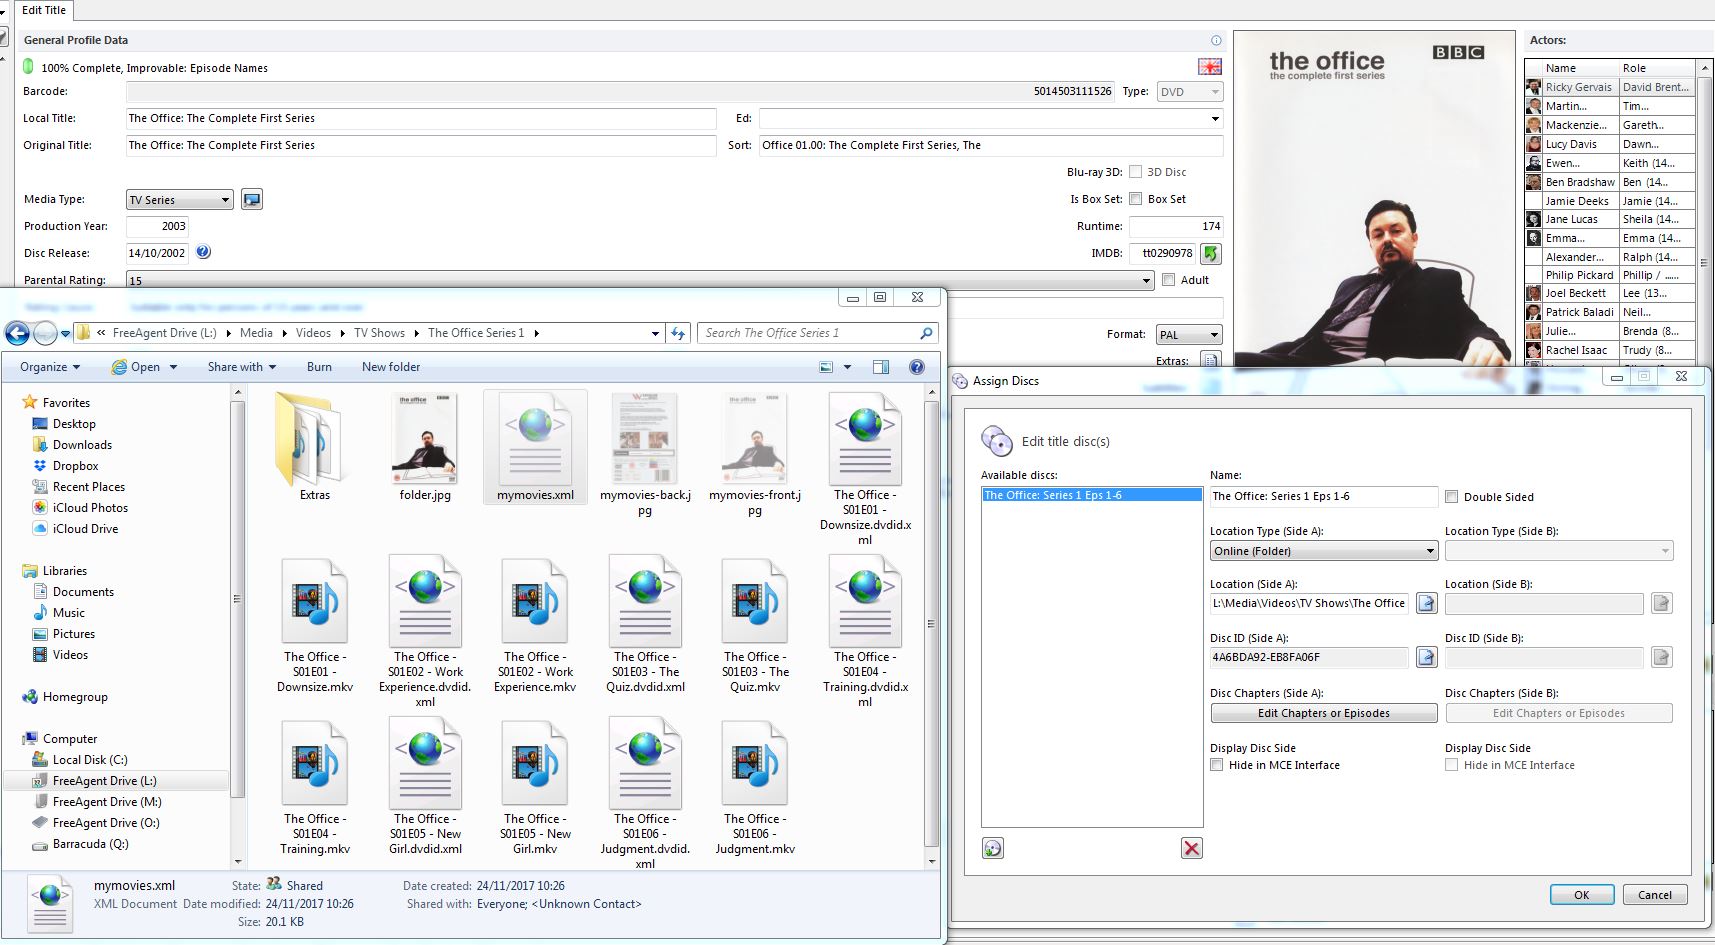1715x945 pixels.
Task: Check the Adult checkbox
Action: pos(1168,280)
